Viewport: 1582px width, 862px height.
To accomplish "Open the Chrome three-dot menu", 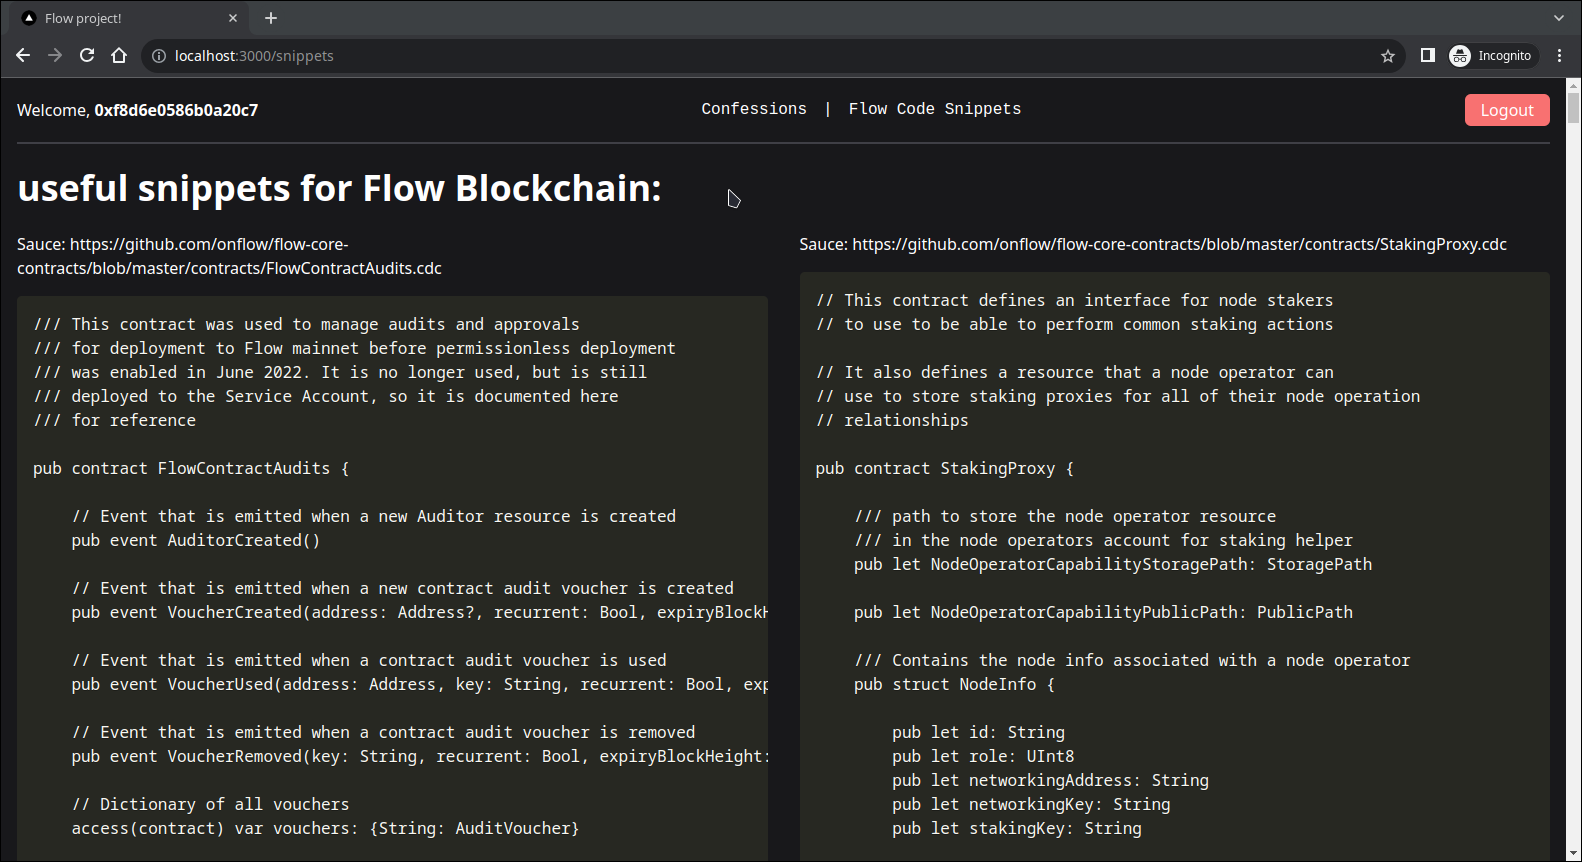I will (x=1559, y=56).
